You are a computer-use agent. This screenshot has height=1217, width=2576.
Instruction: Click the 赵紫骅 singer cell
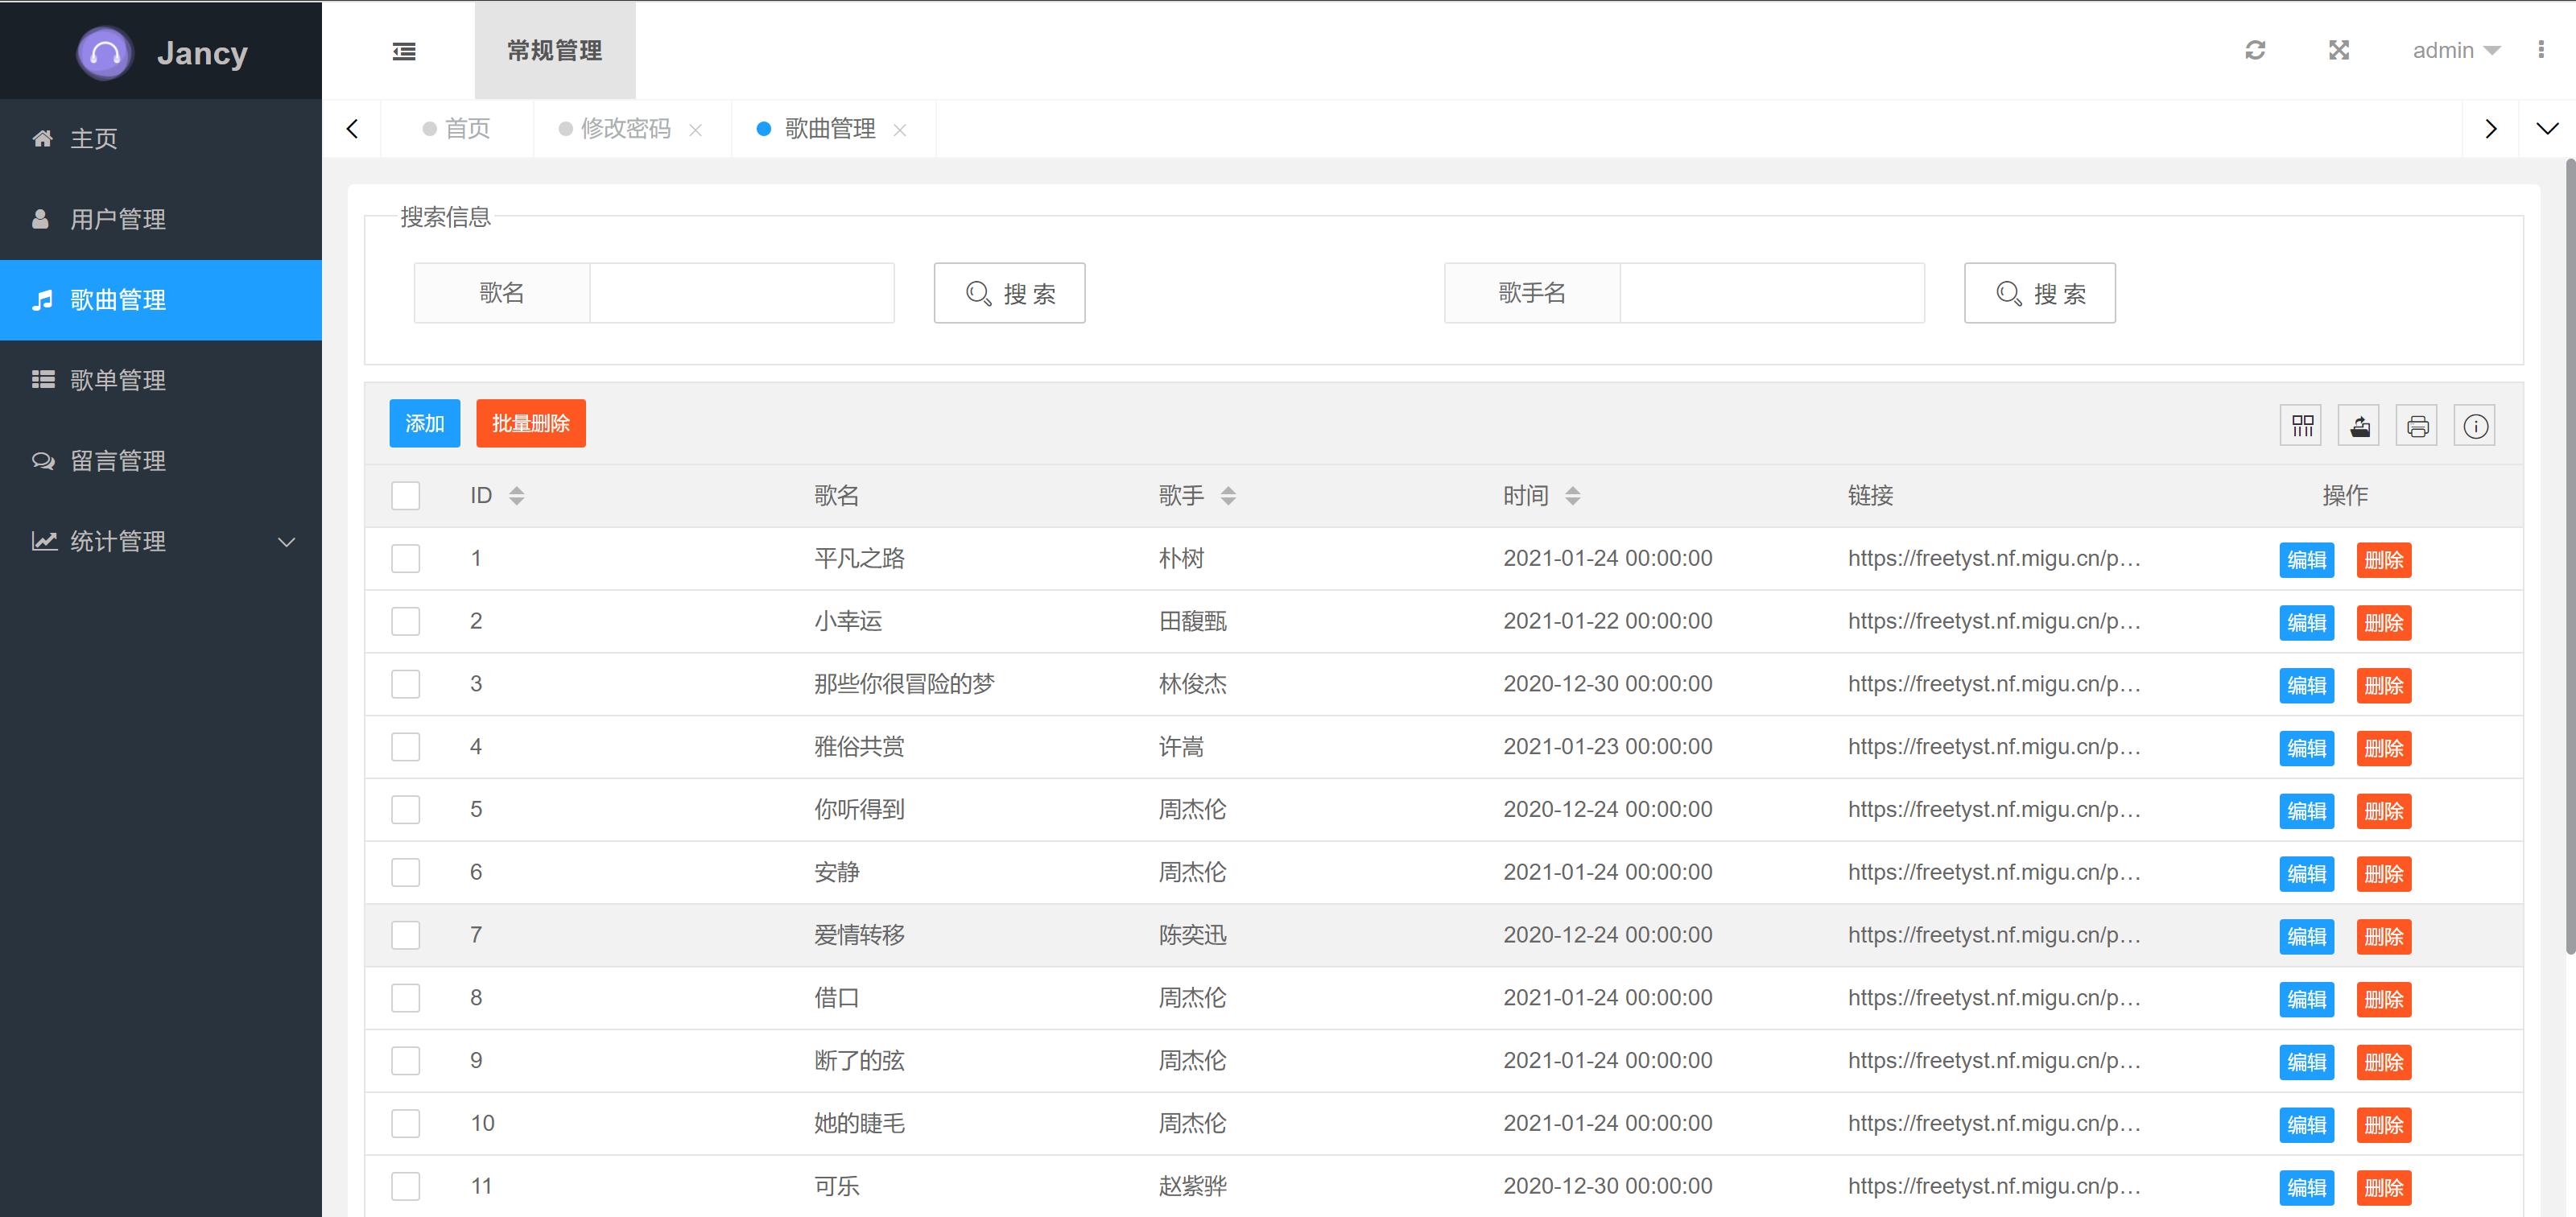[x=1193, y=1187]
